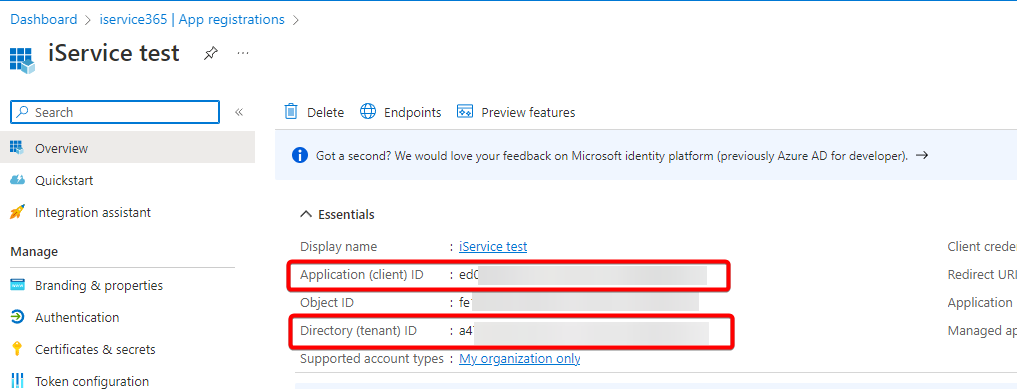Click the Manage section heading

pos(34,251)
